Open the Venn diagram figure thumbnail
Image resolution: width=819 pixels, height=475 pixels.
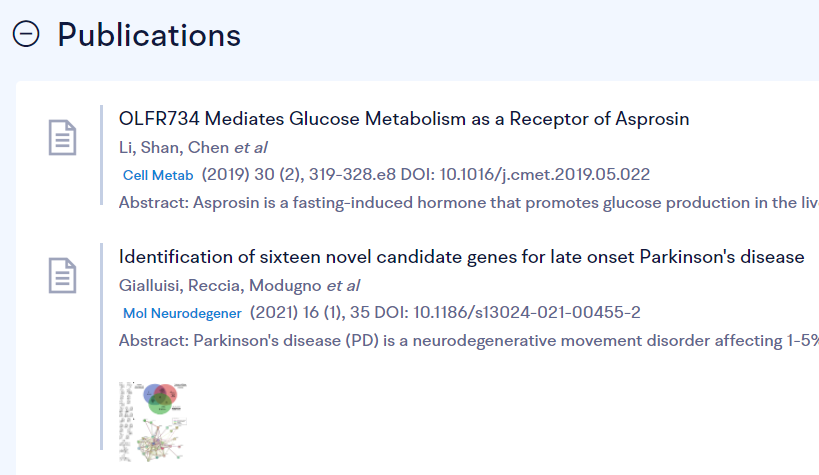160,399
